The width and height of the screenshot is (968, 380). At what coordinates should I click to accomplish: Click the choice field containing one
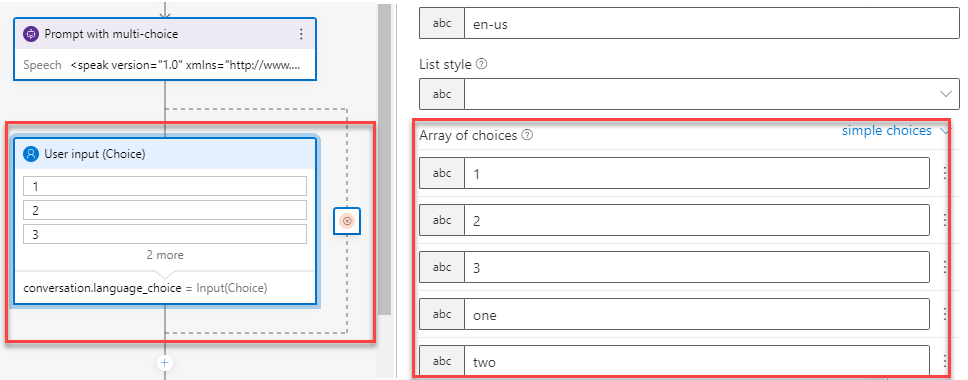[697, 315]
